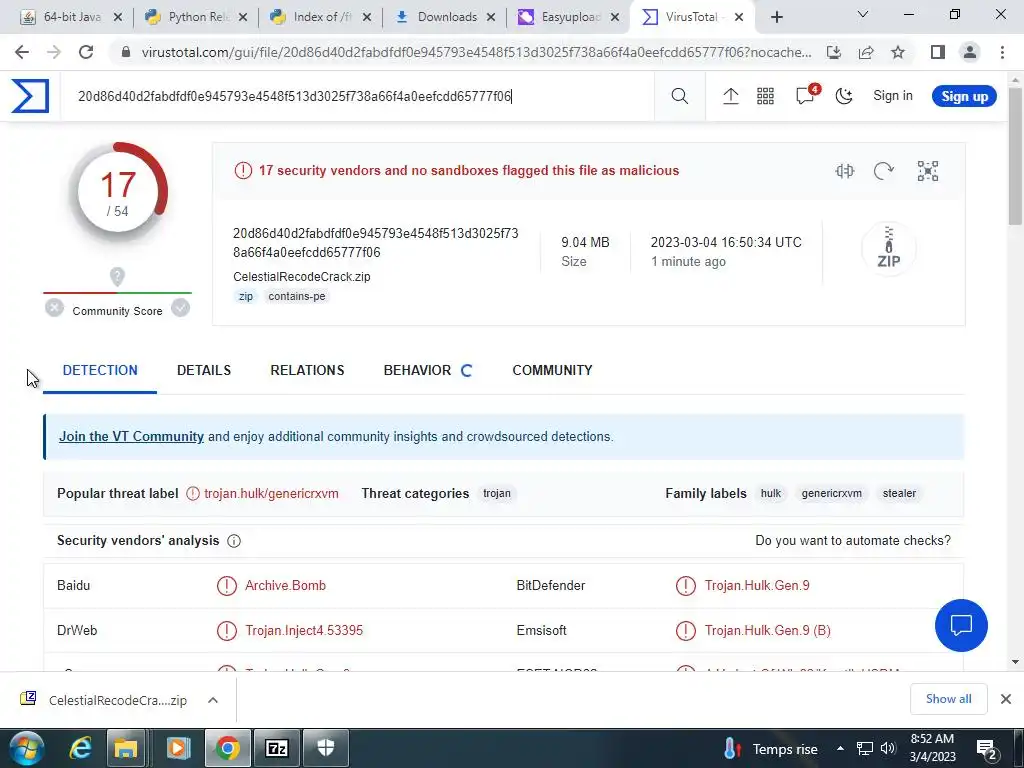This screenshot has height=768, width=1024.
Task: Click the trojan threat category chip
Action: coord(497,494)
